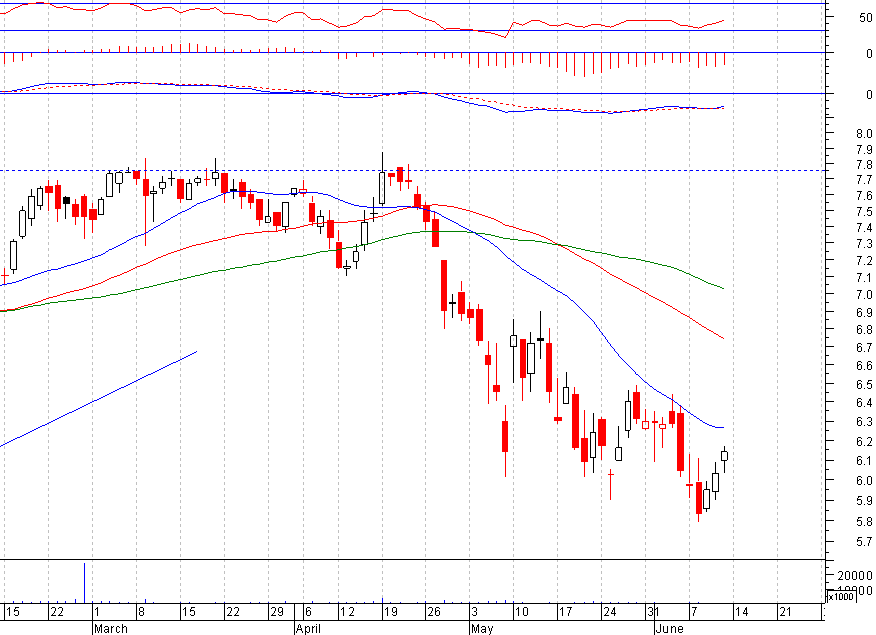Select the April month label
This screenshot has height=635, width=876.
(x=308, y=629)
